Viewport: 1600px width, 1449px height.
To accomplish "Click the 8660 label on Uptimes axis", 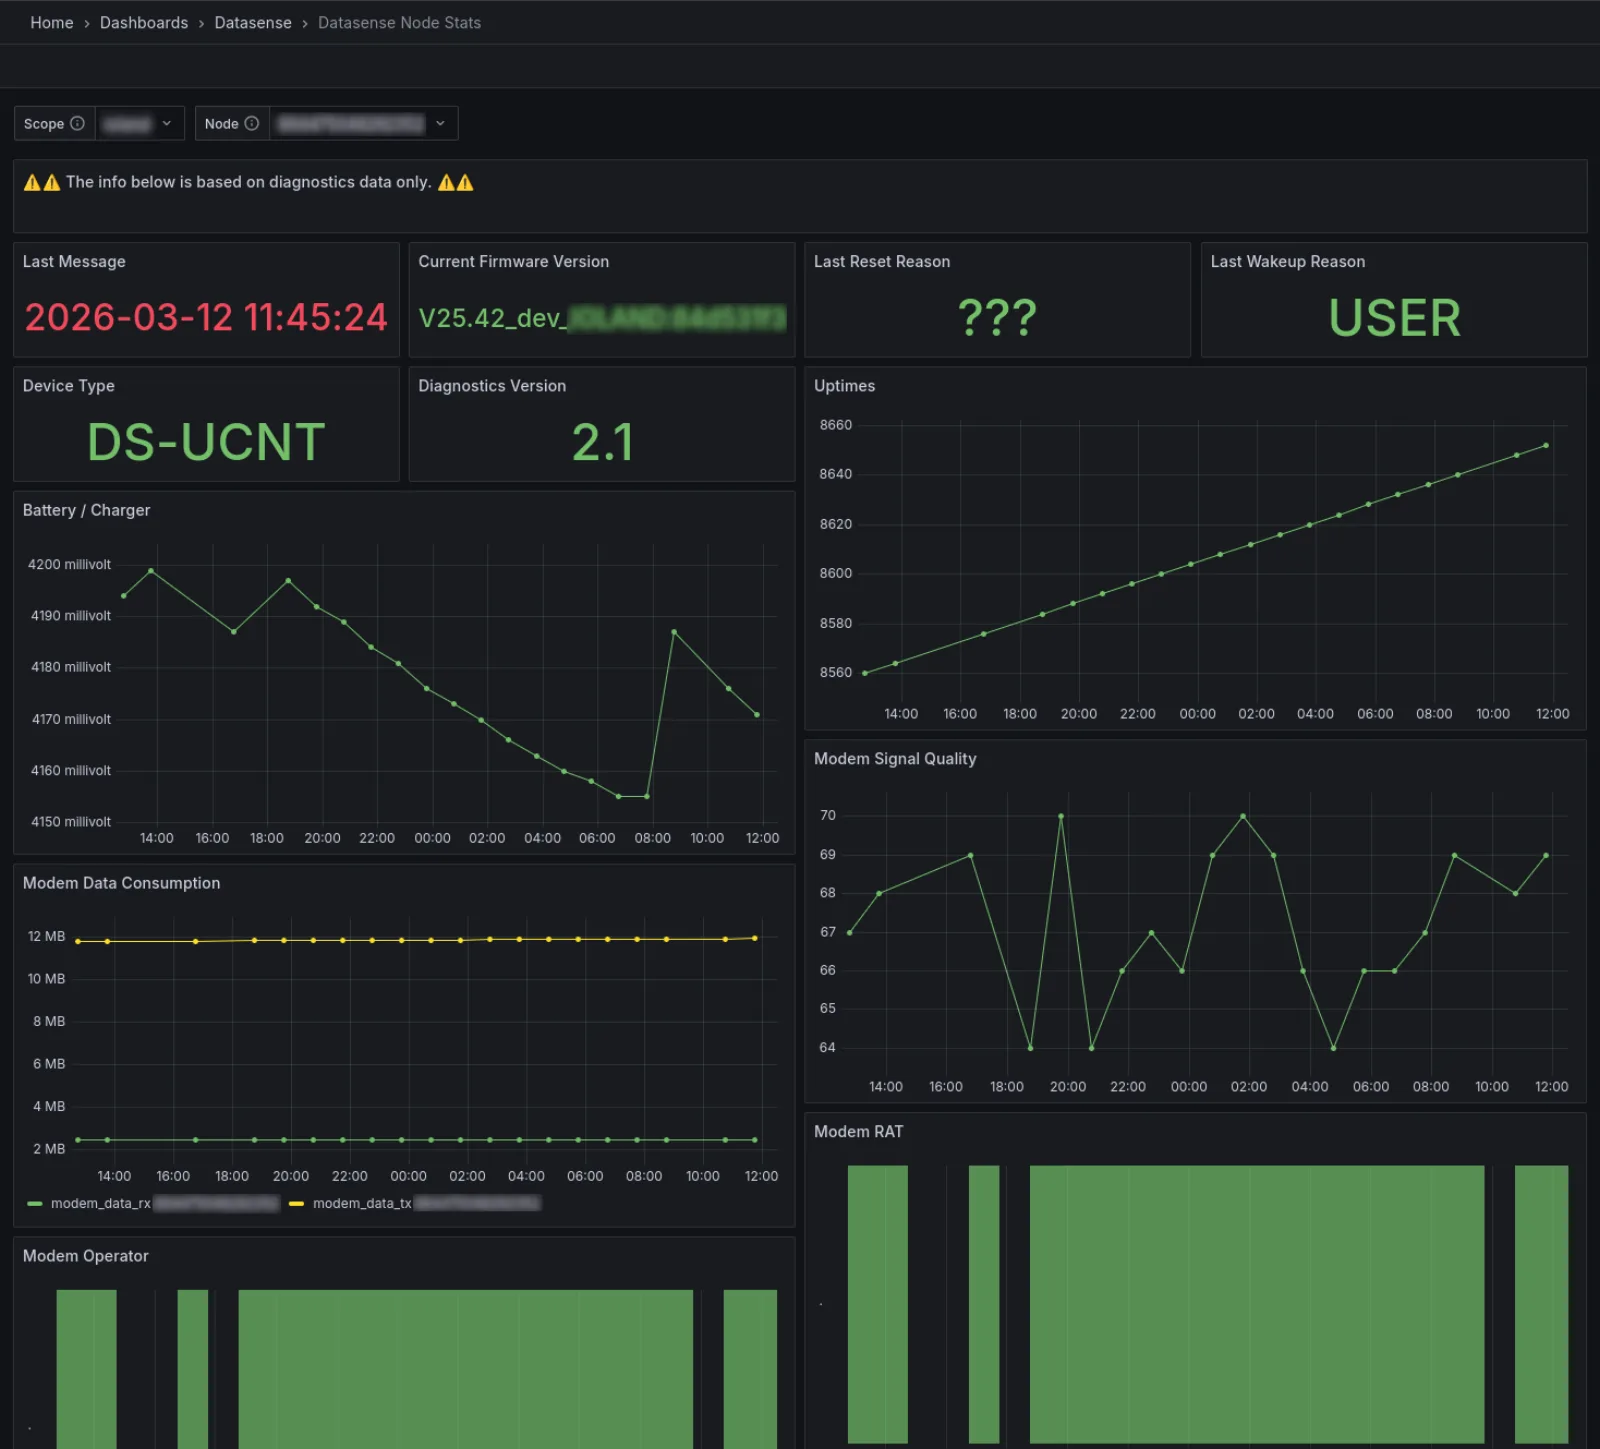I will point(835,425).
